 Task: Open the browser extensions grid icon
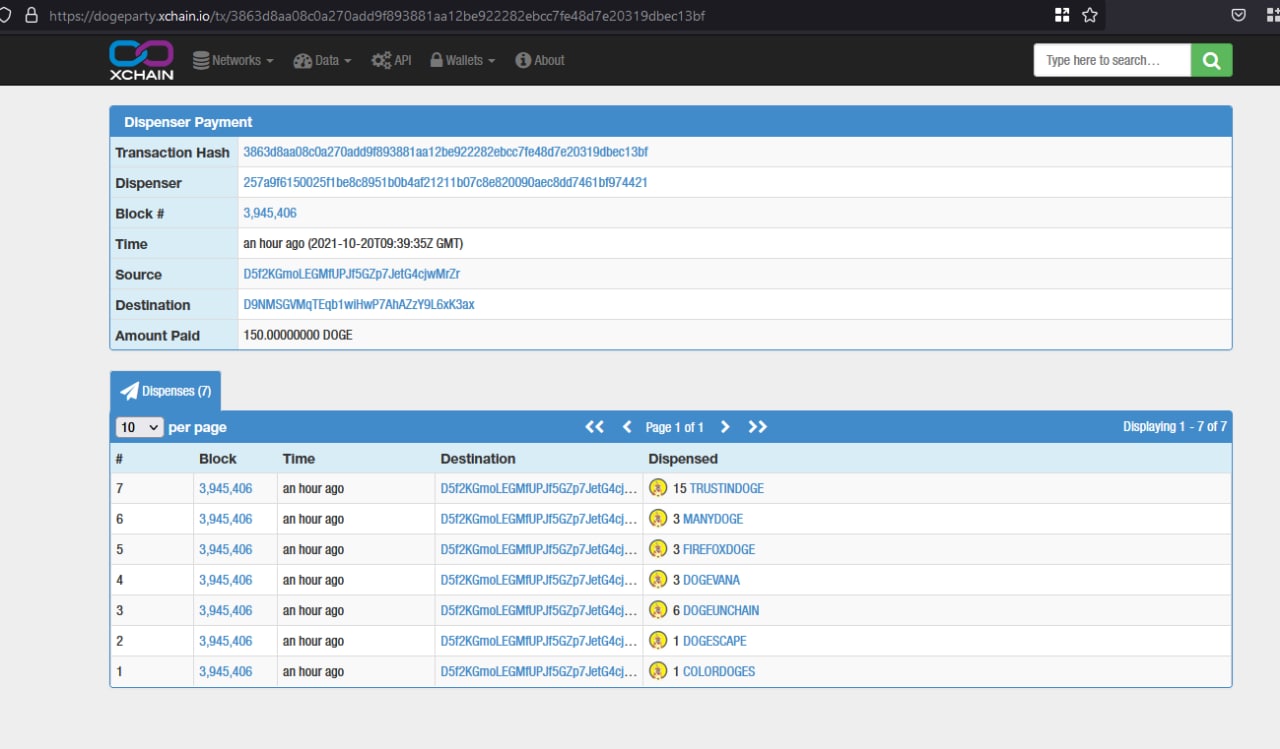click(x=1062, y=15)
